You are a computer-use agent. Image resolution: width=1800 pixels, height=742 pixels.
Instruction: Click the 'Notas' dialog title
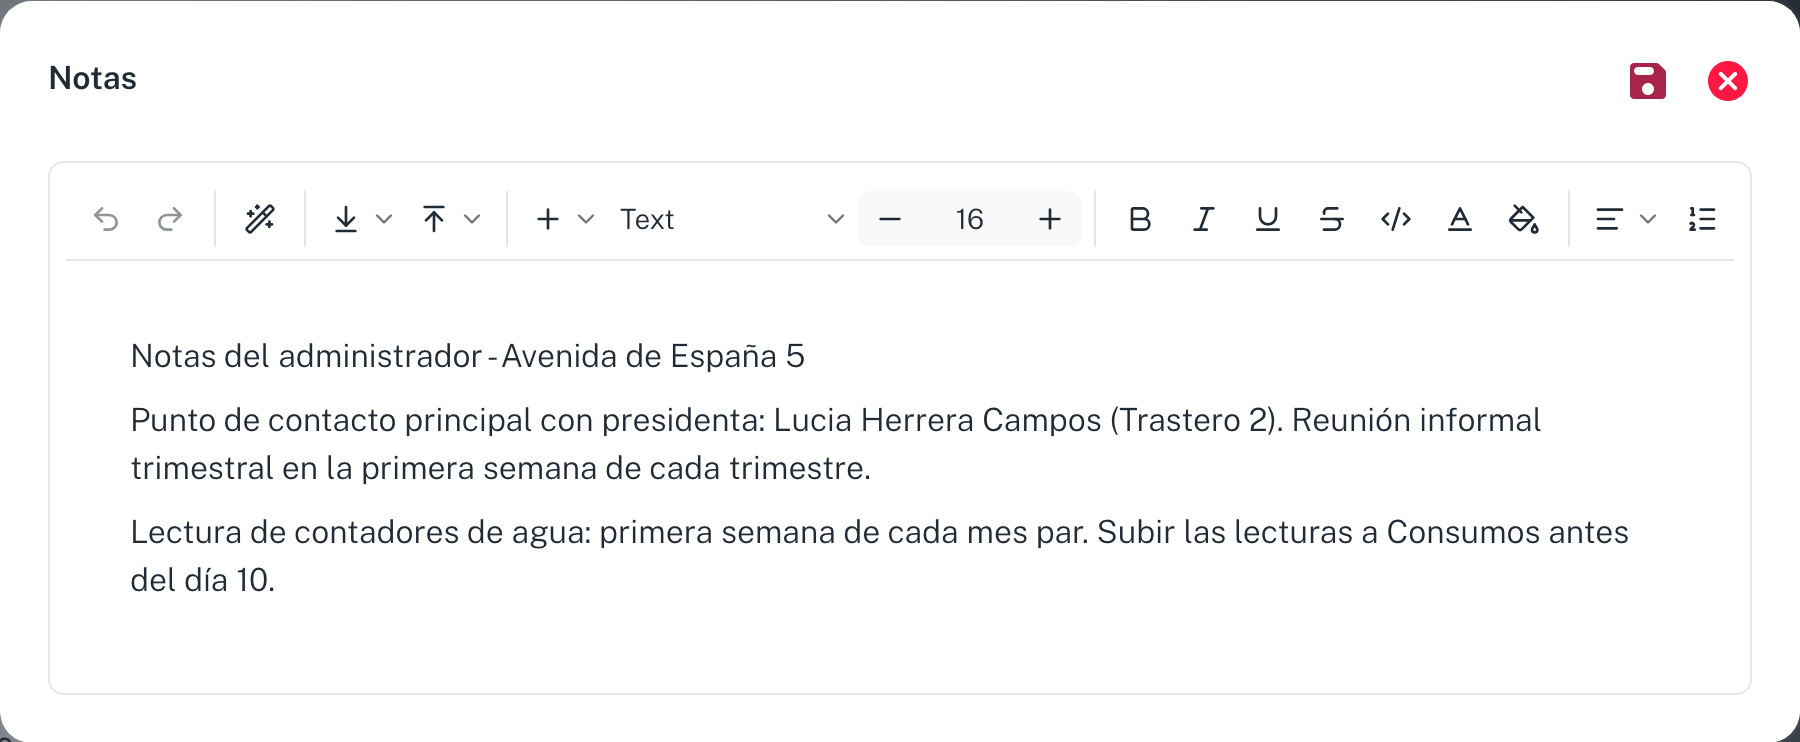[93, 78]
